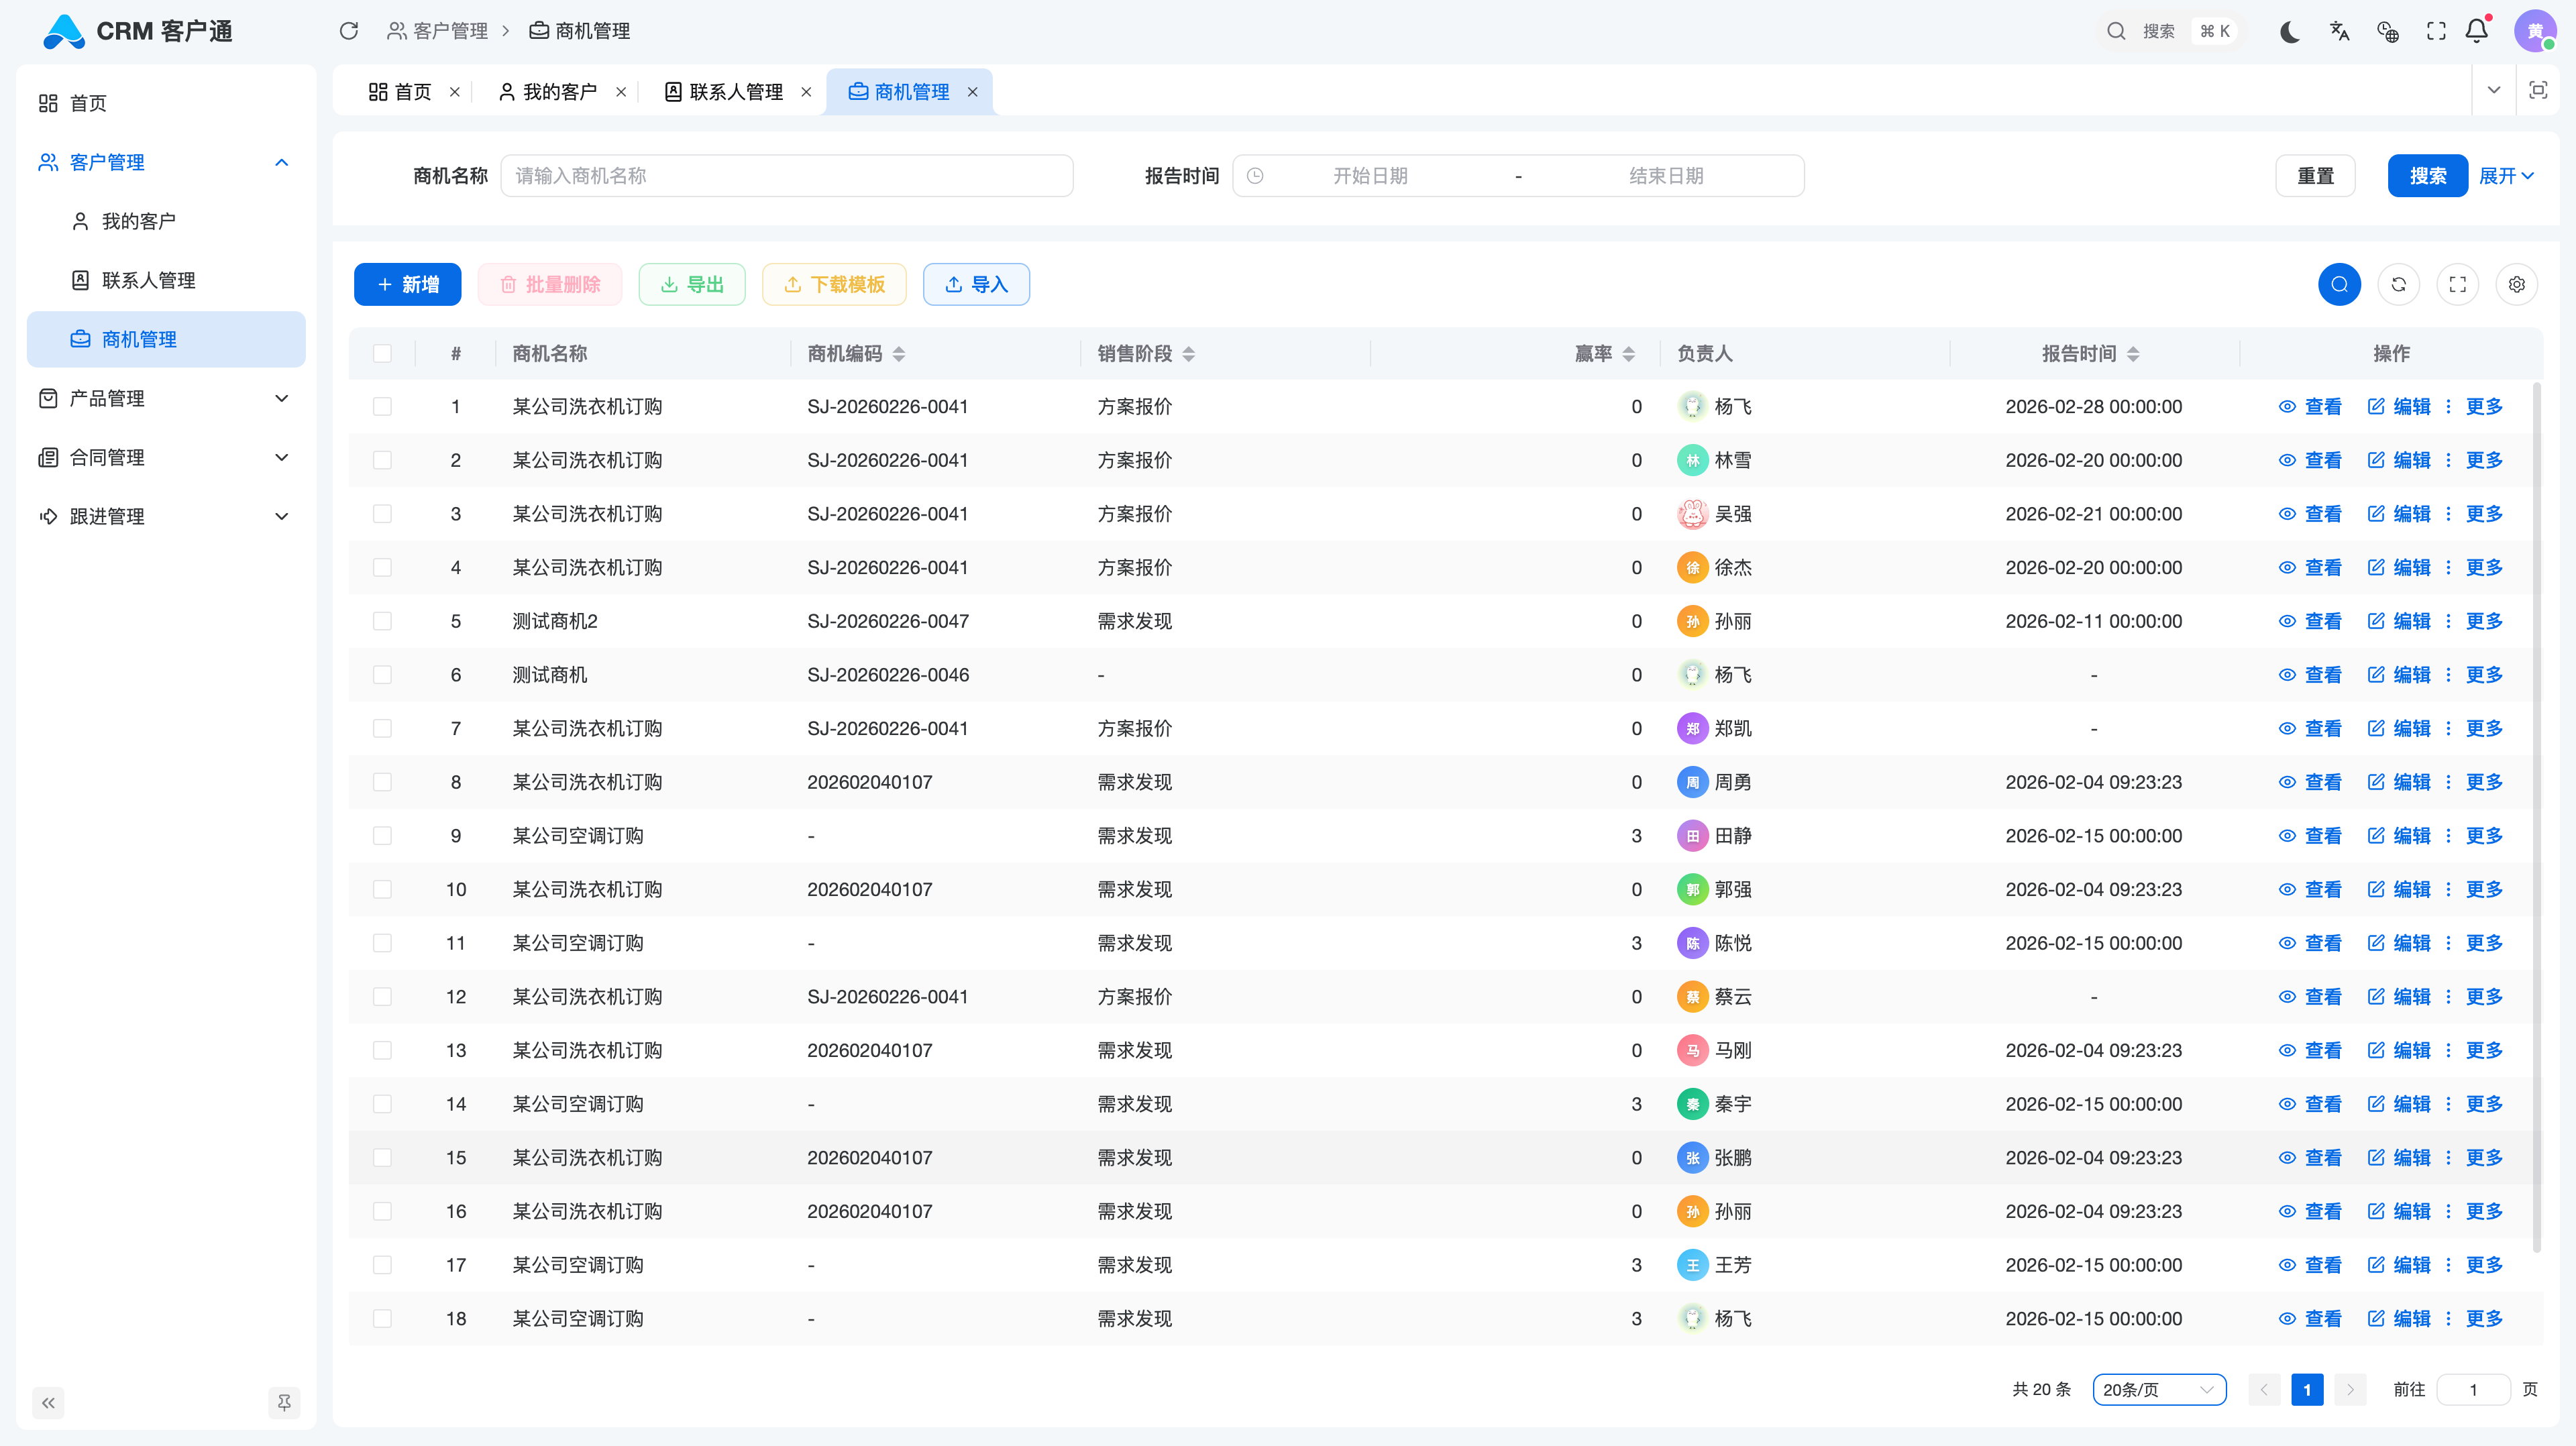Screen dimensions: 2576x1446
Task: Open the 20条/页 page size dropdown
Action: [x=2158, y=1389]
